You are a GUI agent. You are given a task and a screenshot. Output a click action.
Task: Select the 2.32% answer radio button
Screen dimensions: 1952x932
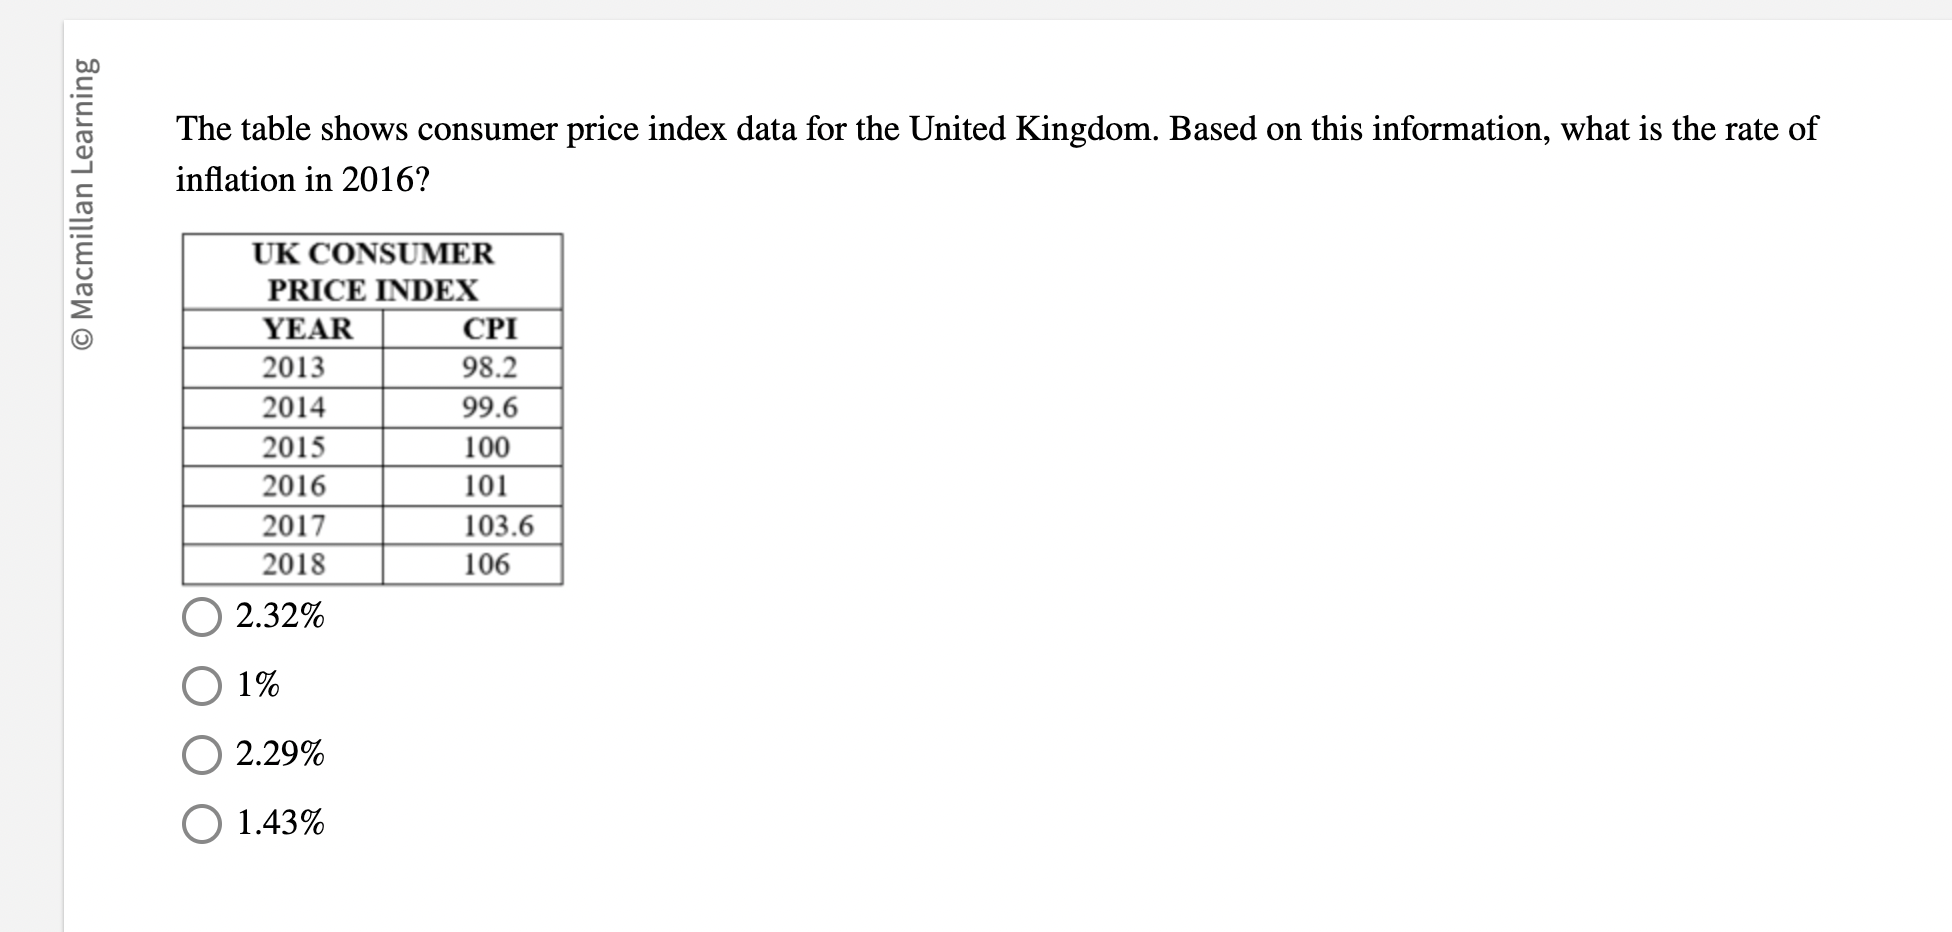[x=201, y=618]
